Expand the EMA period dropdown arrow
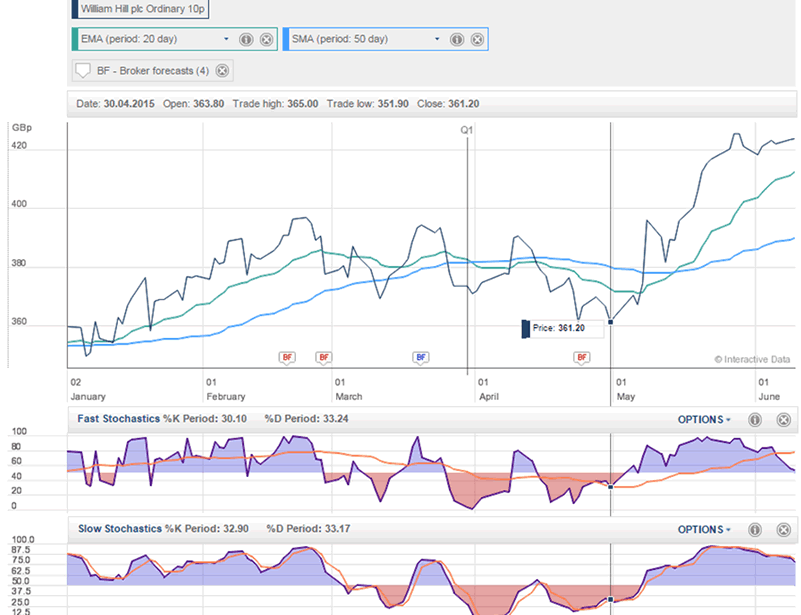This screenshot has height=615, width=801. point(227,40)
